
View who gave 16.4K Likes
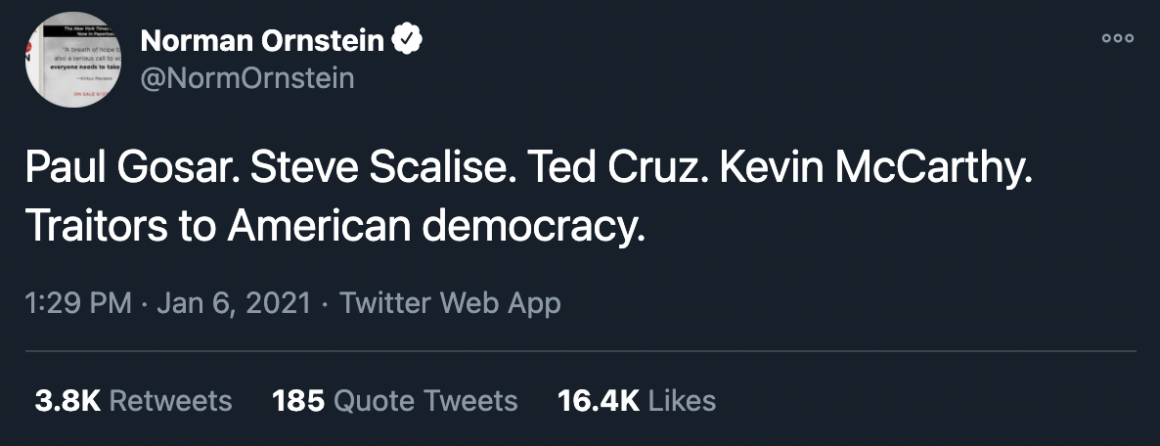point(636,401)
